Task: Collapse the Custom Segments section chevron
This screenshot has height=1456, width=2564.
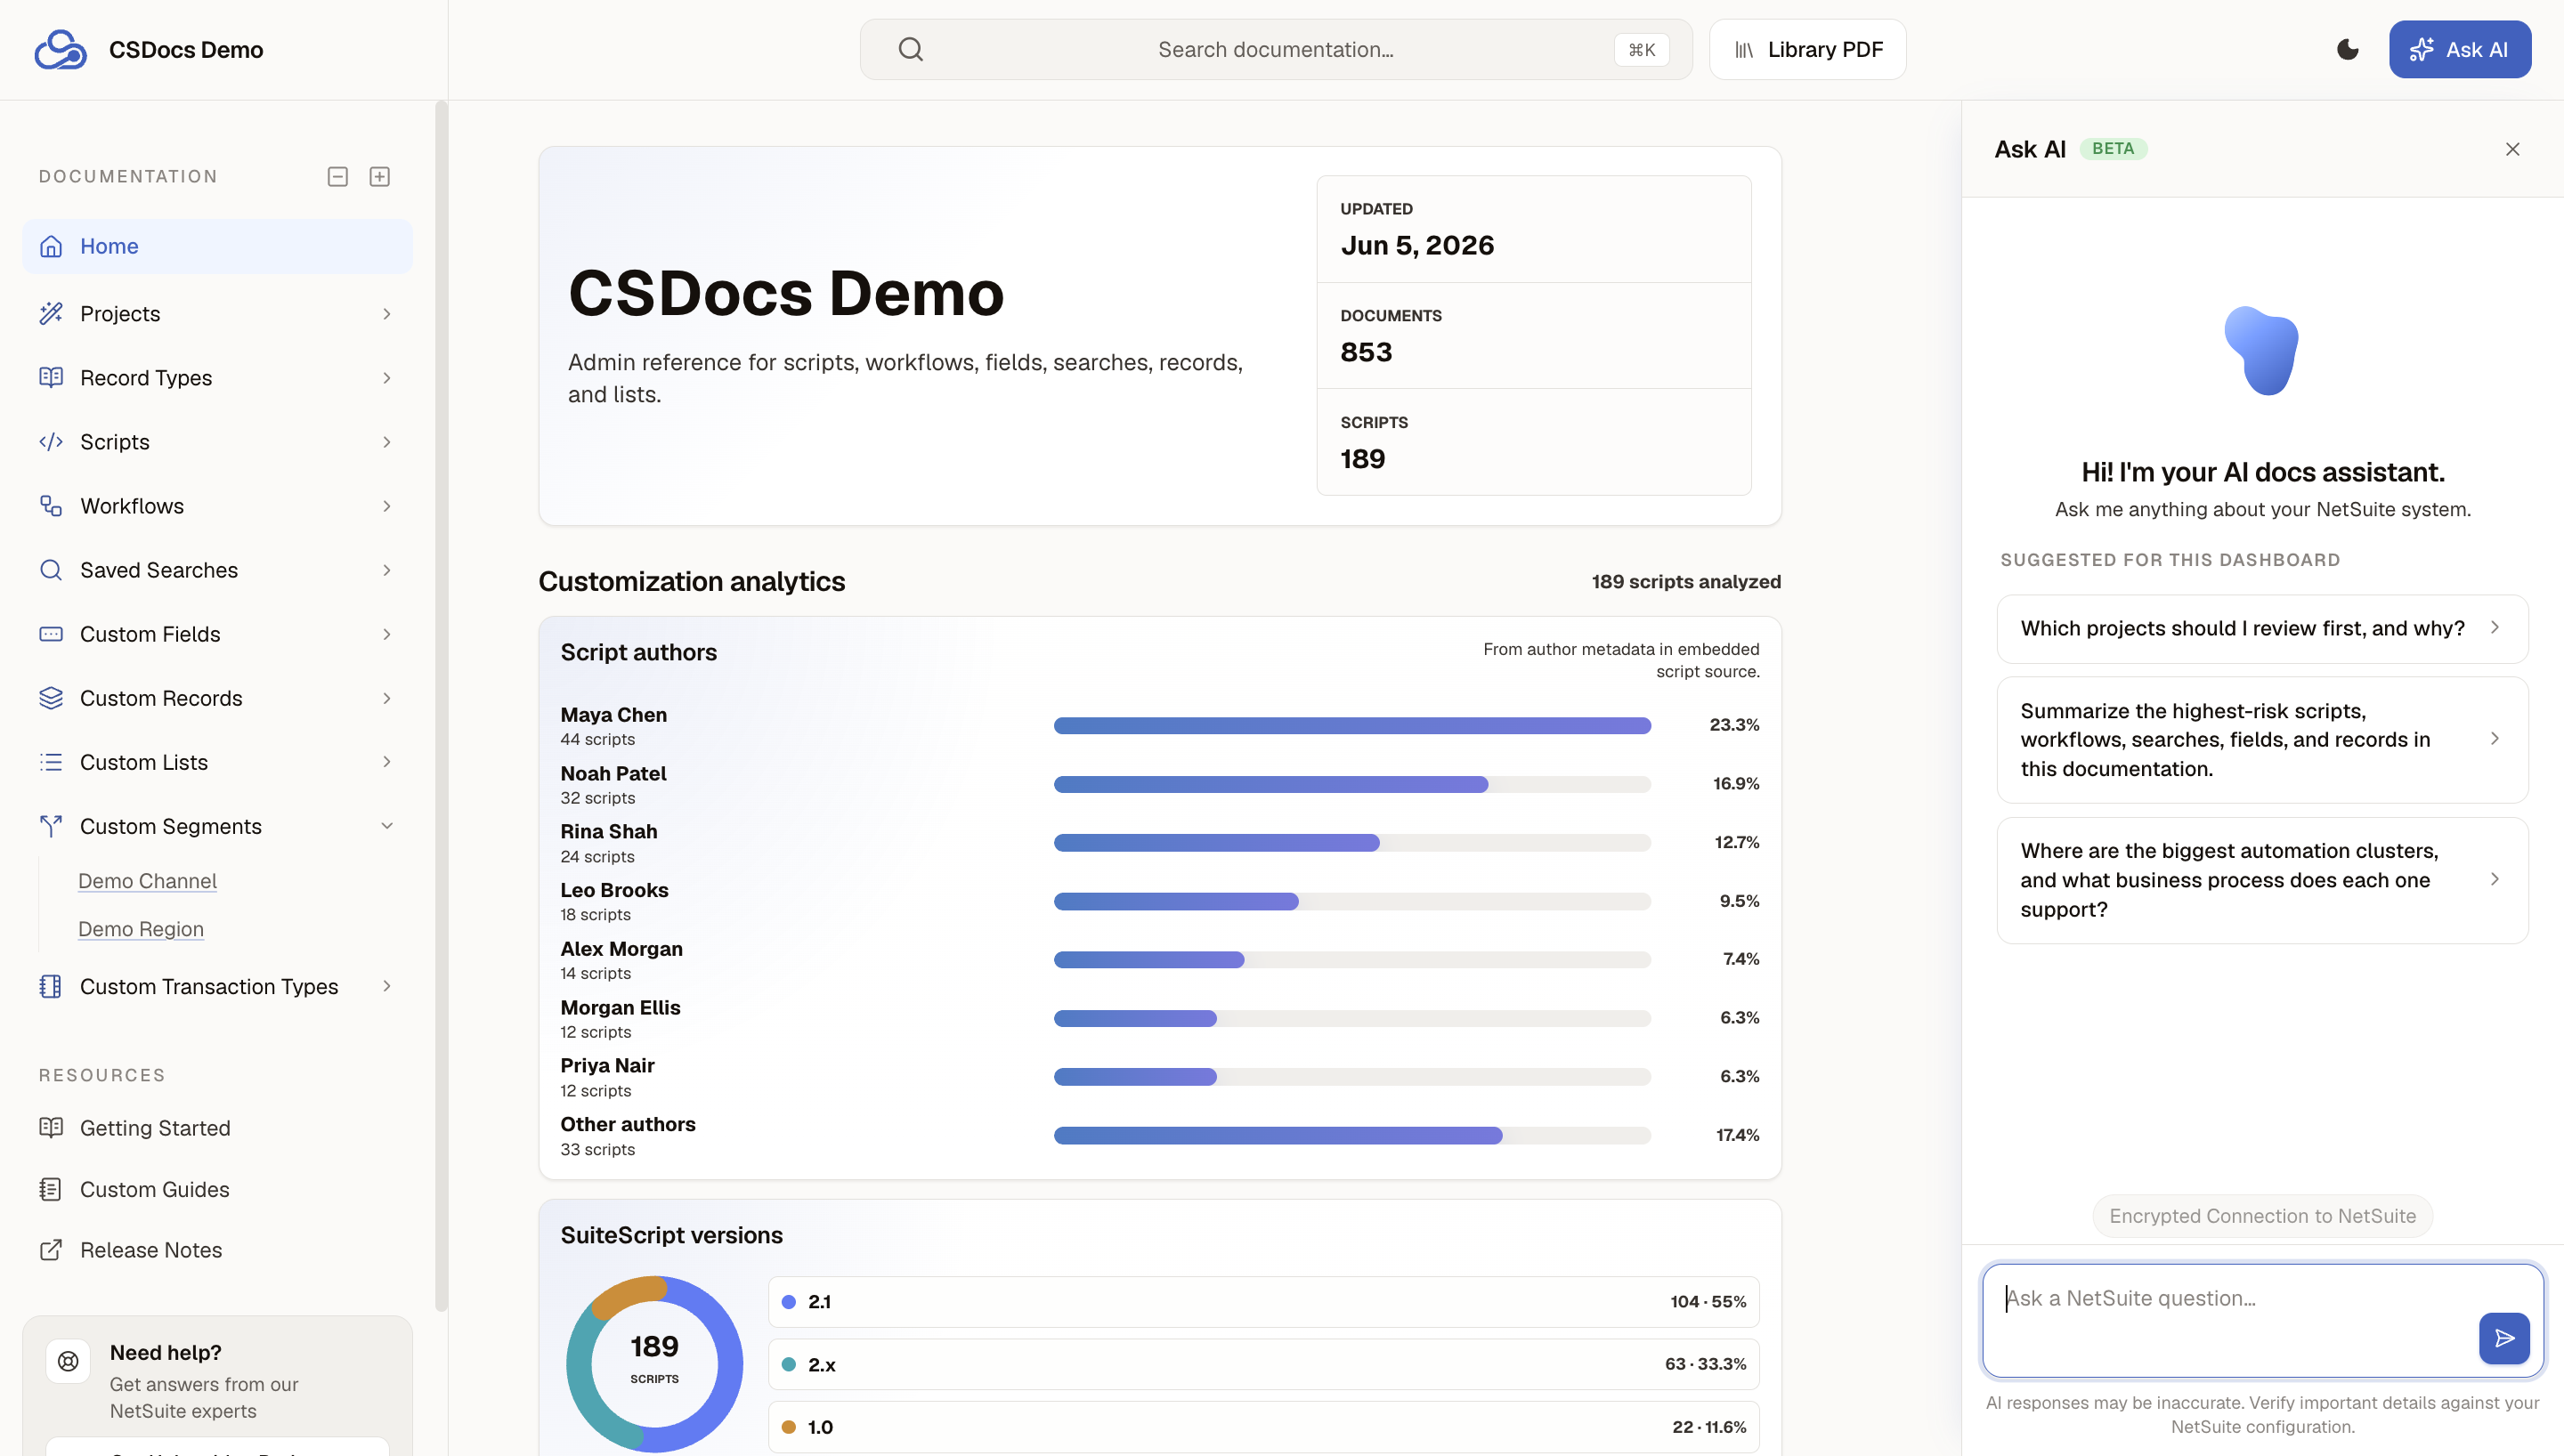Action: pyautogui.click(x=387, y=826)
